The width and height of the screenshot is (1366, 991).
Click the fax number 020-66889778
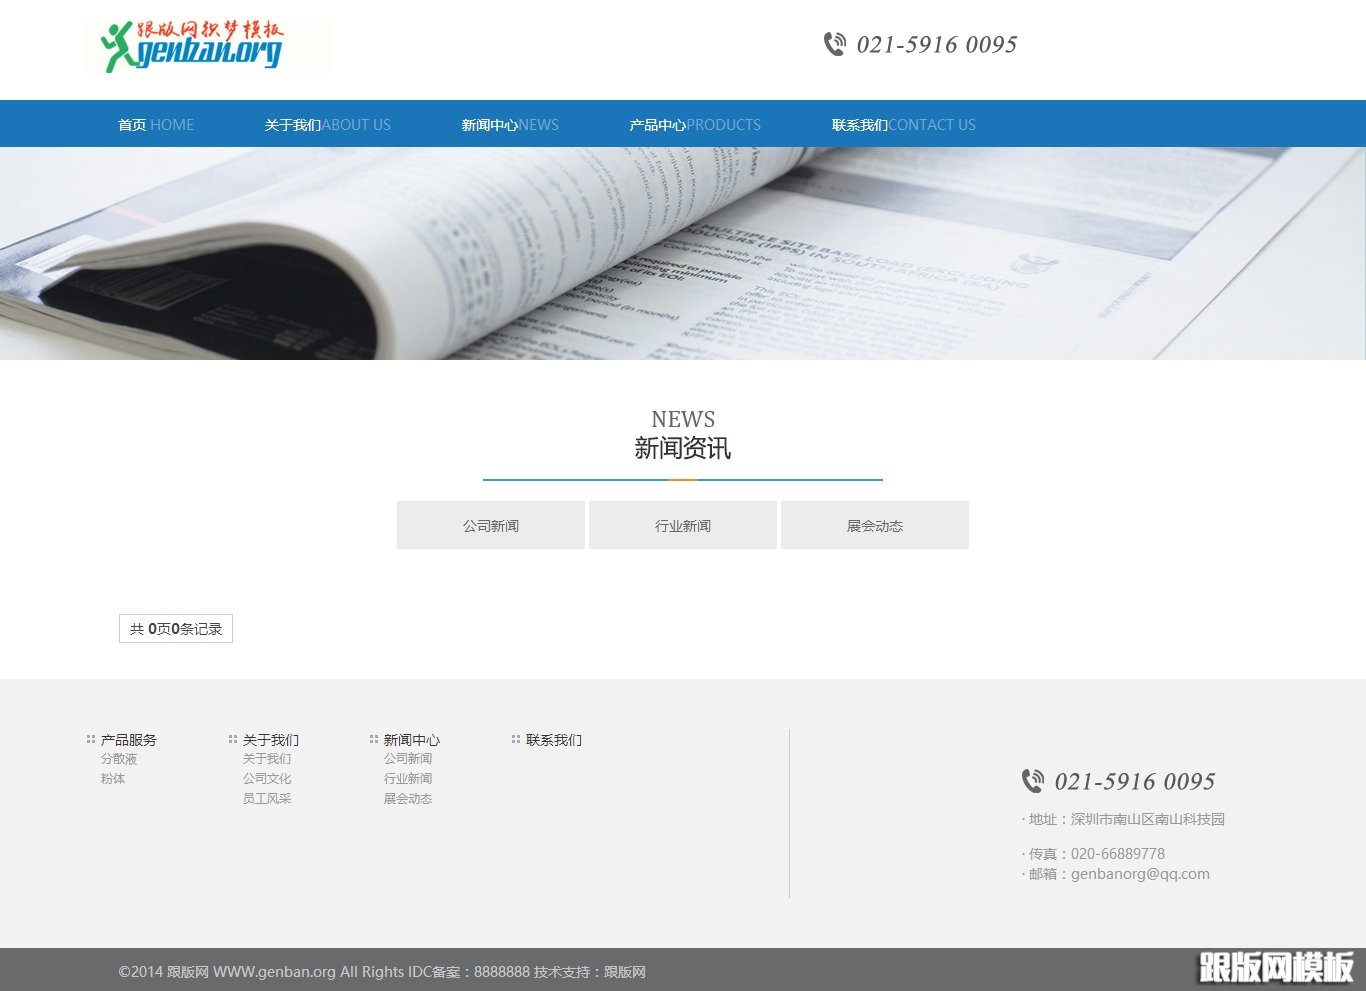click(1118, 854)
